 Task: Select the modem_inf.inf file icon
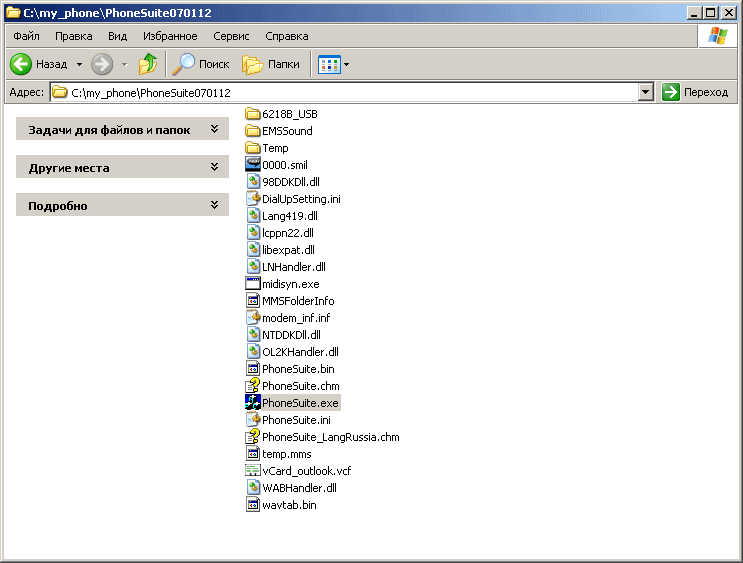tap(253, 318)
